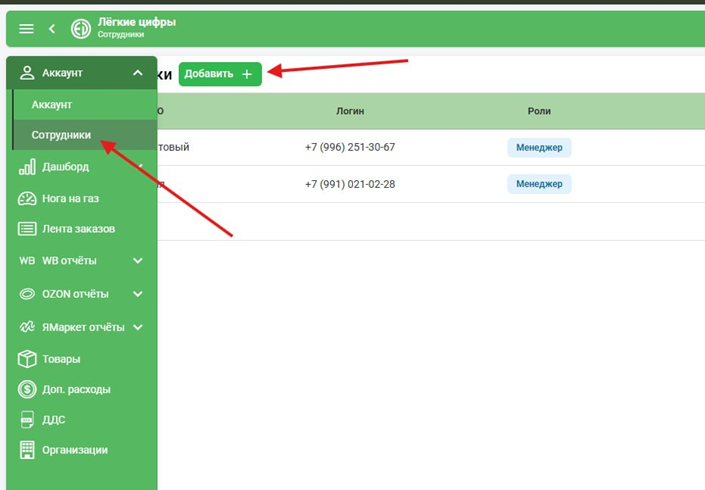
Task: Expand the WB отчёты chevron
Action: 138,261
